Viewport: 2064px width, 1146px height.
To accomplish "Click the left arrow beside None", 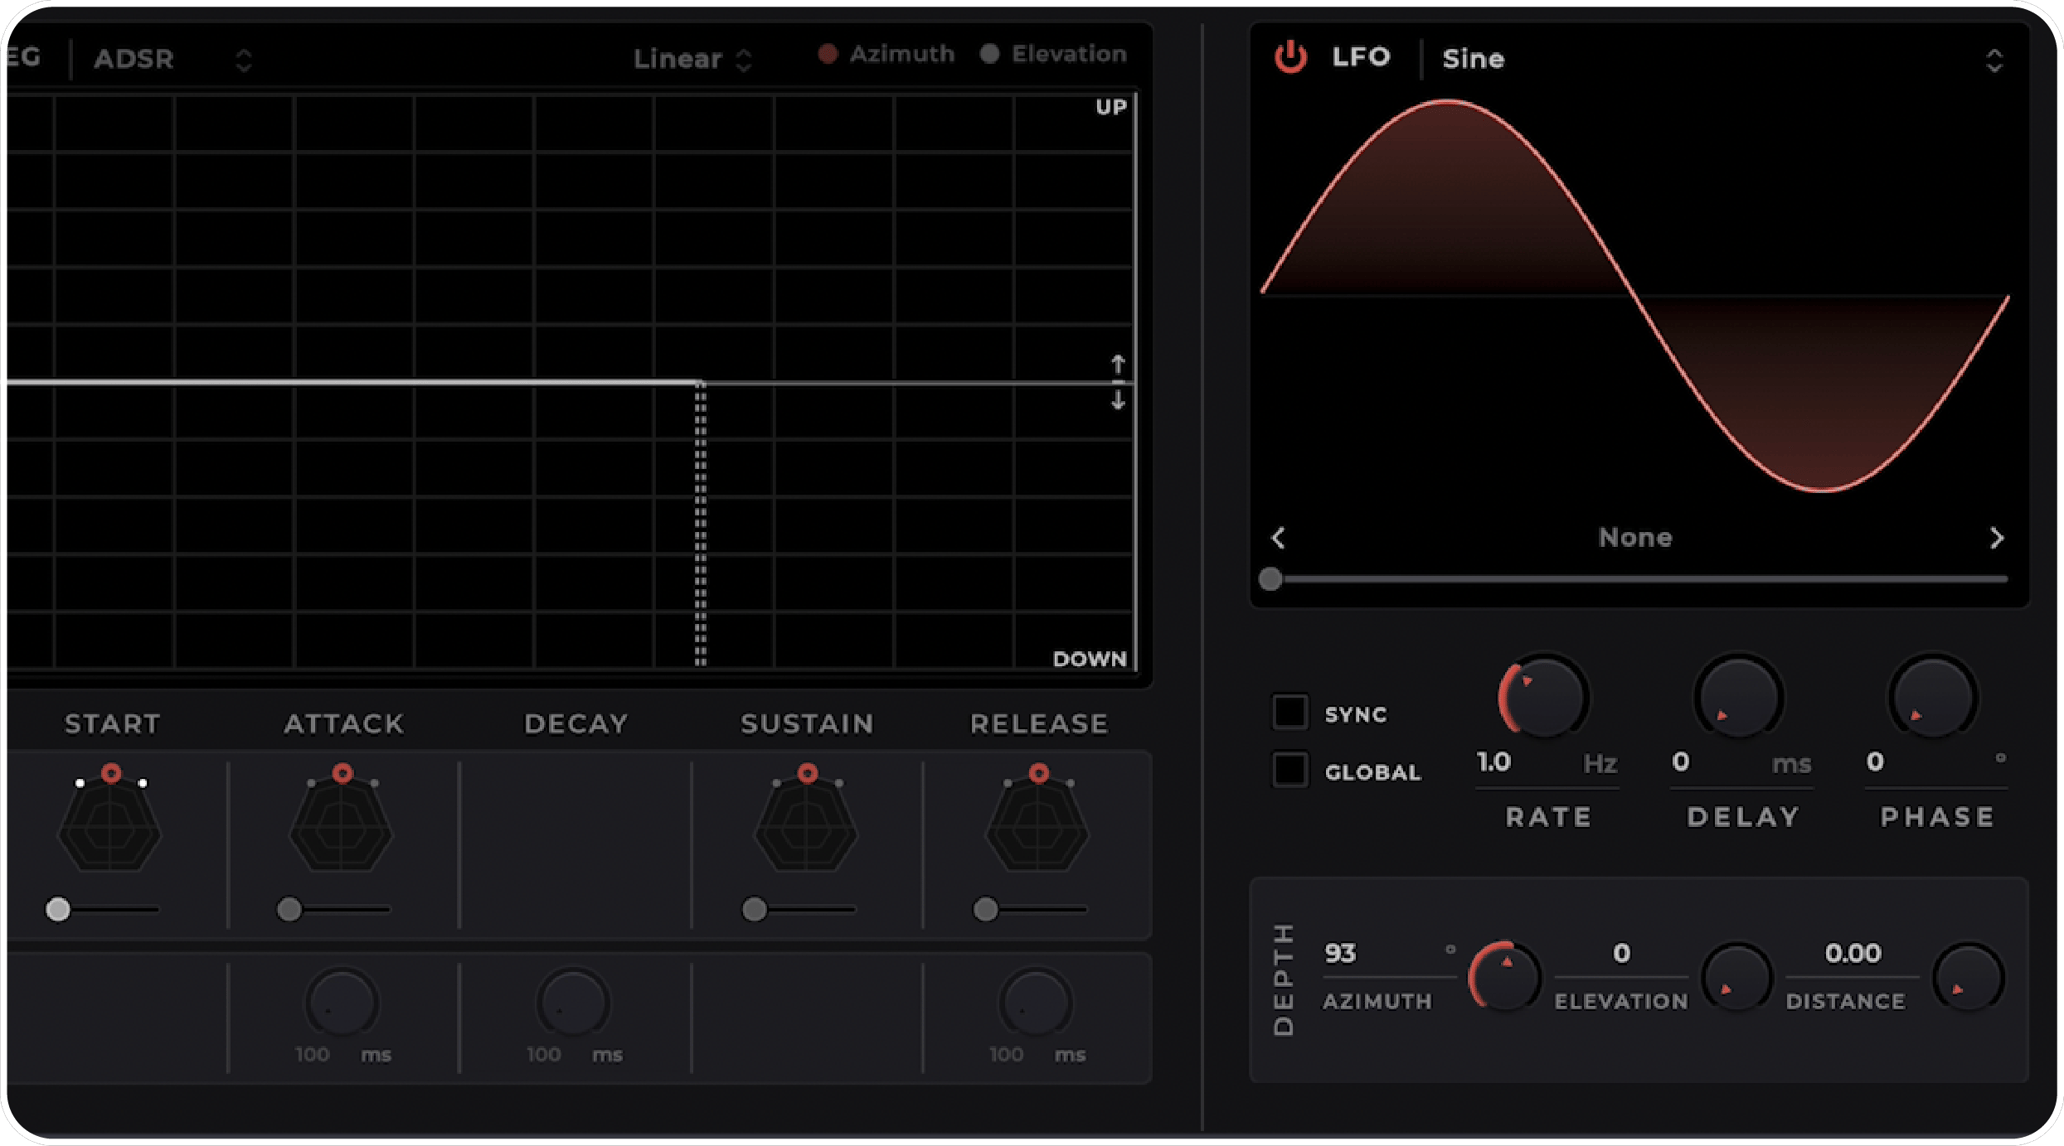I will coord(1277,538).
